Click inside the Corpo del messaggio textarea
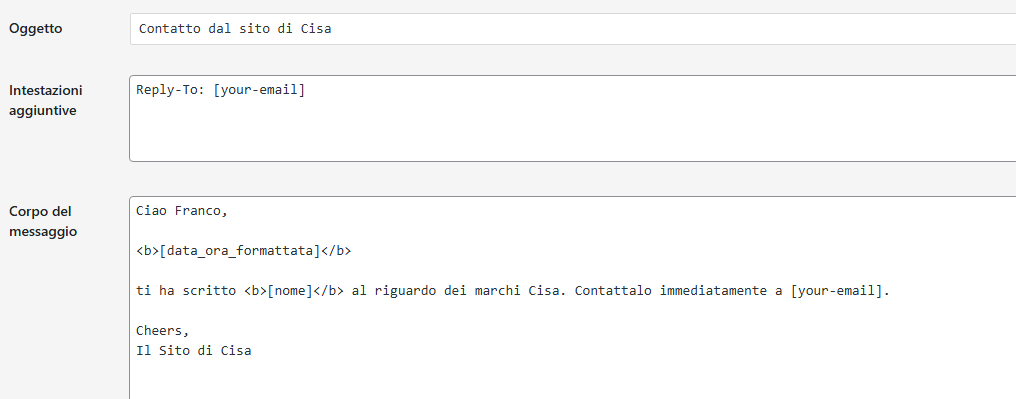This screenshot has height=399, width=1016. coord(573,298)
